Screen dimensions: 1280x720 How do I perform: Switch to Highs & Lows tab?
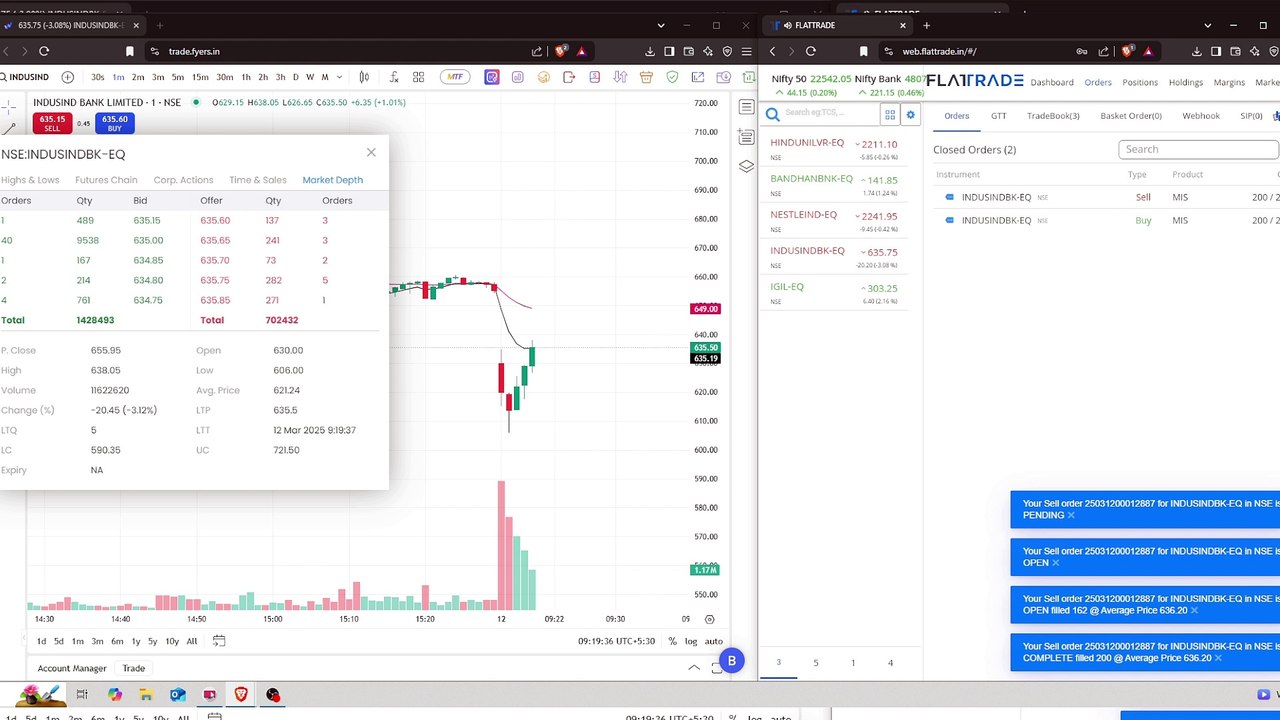point(30,180)
